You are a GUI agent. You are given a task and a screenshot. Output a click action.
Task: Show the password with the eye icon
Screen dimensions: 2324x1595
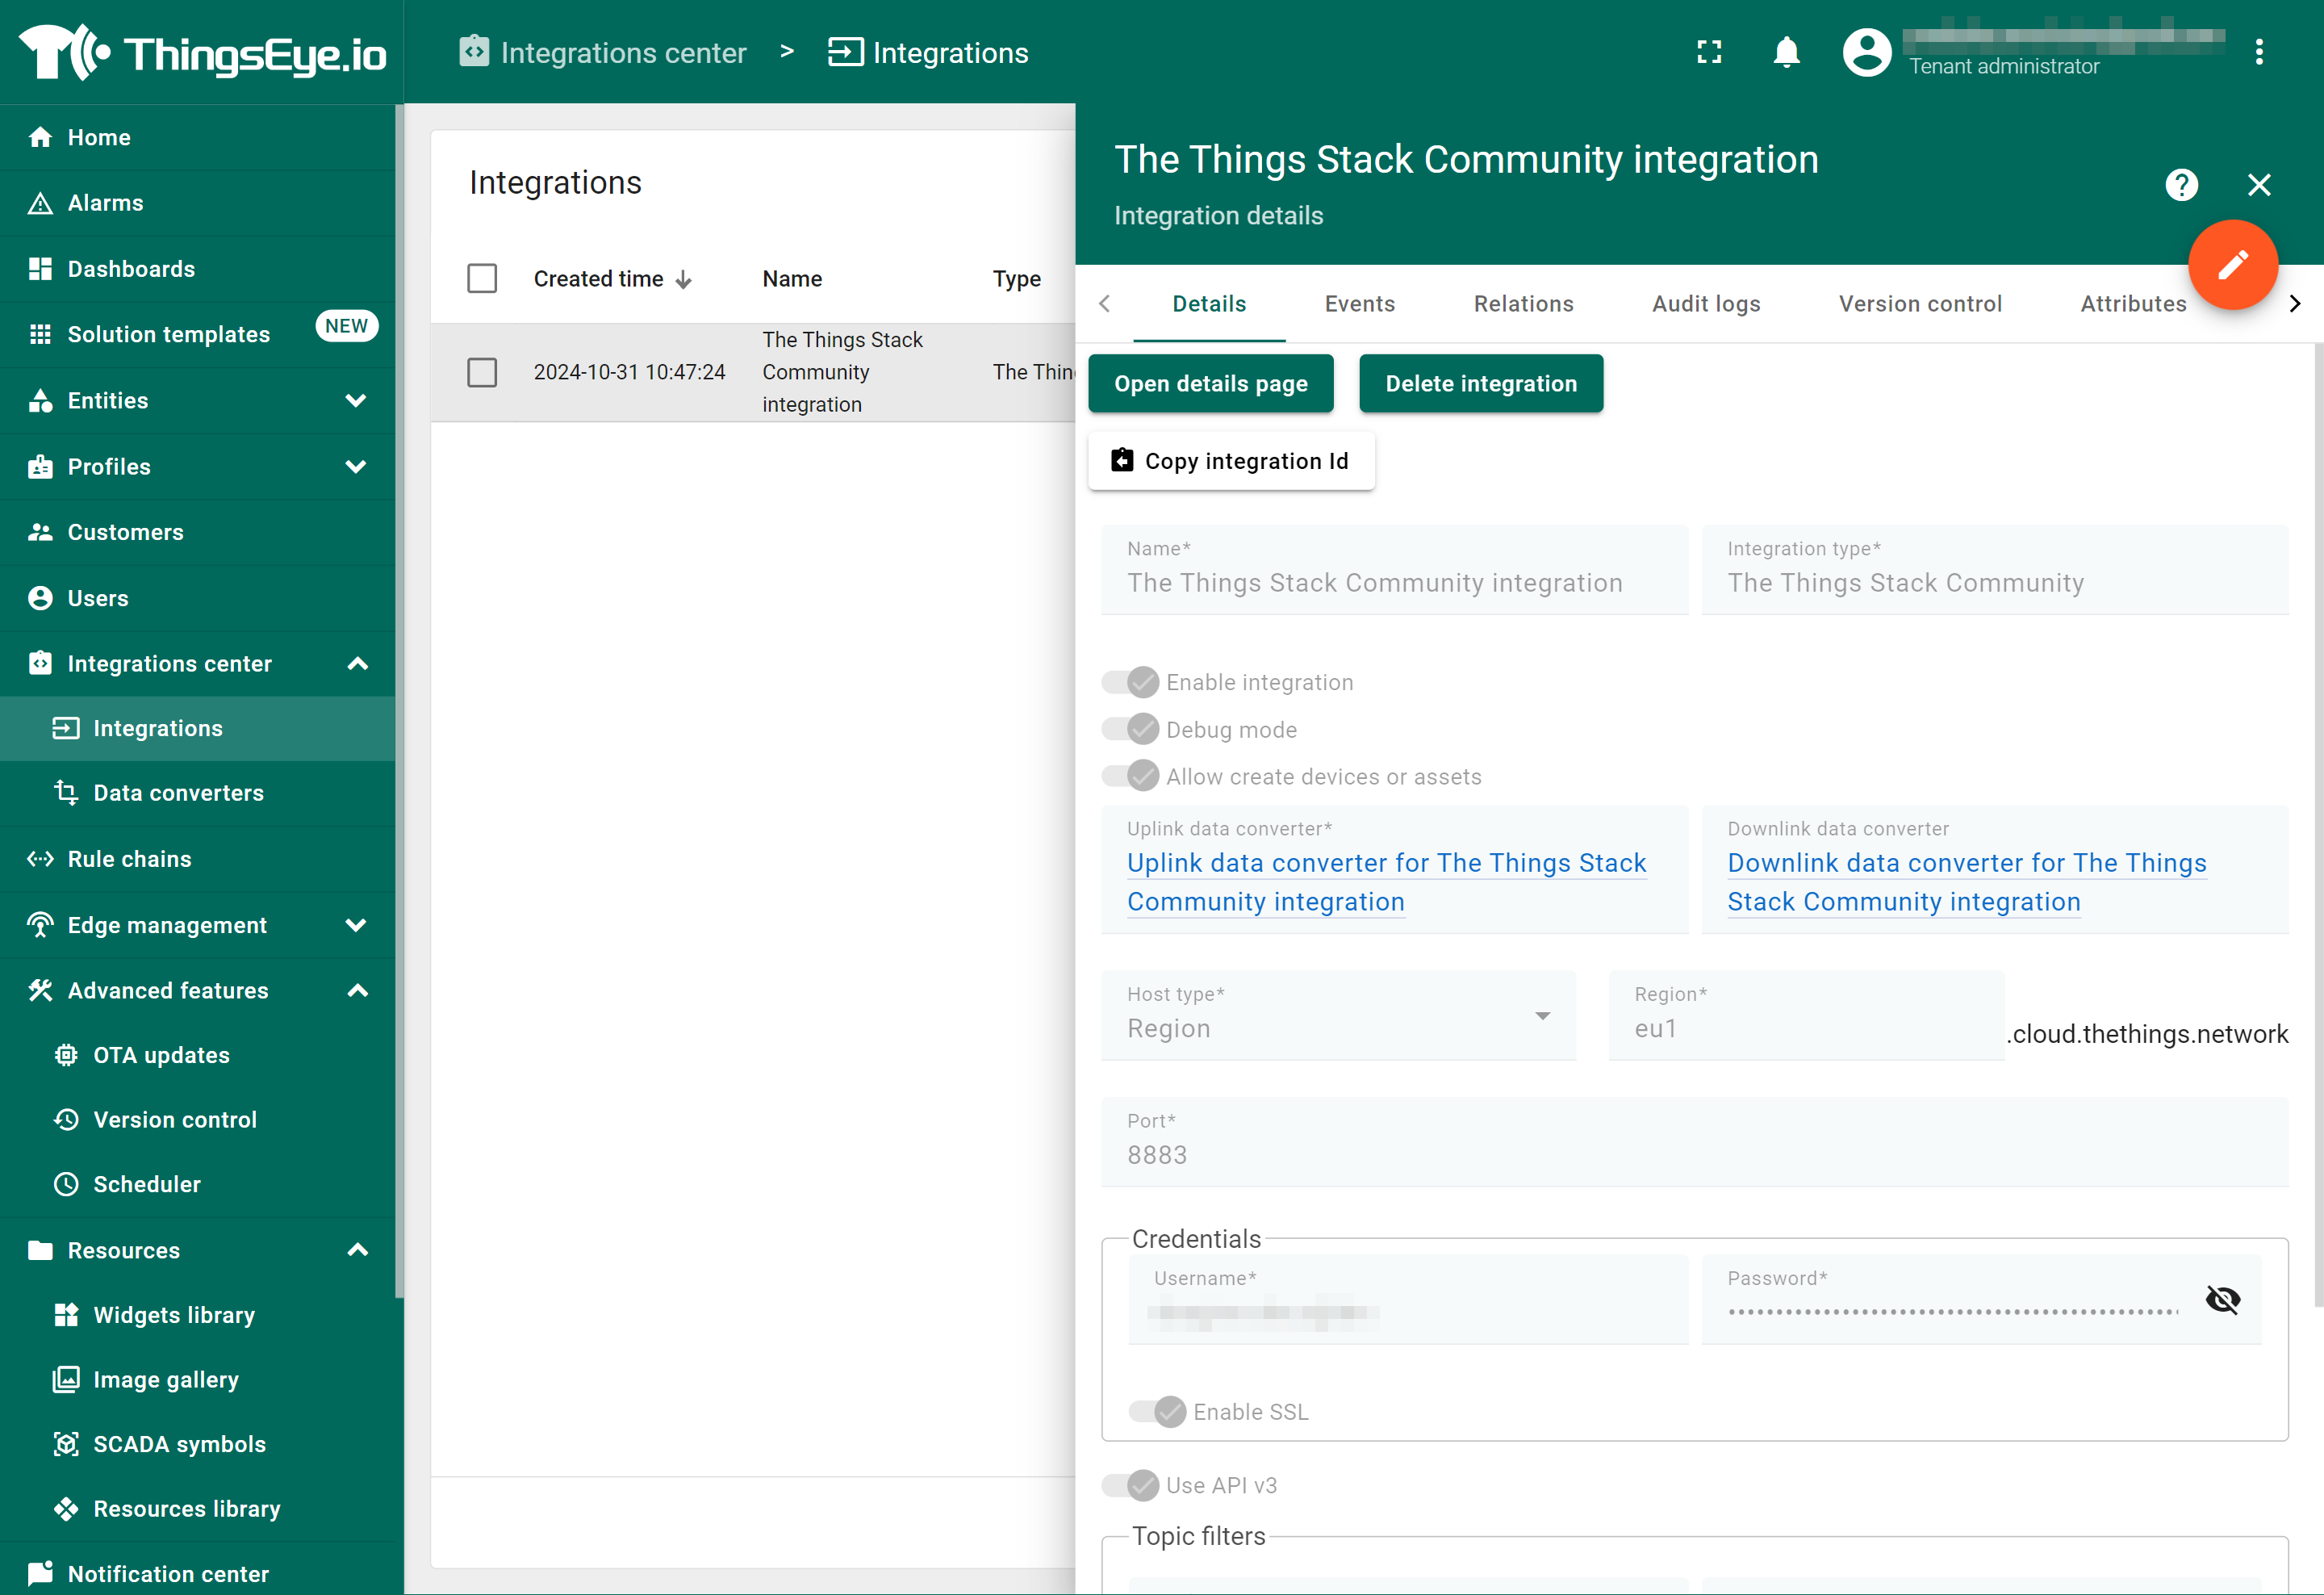(x=2222, y=1299)
